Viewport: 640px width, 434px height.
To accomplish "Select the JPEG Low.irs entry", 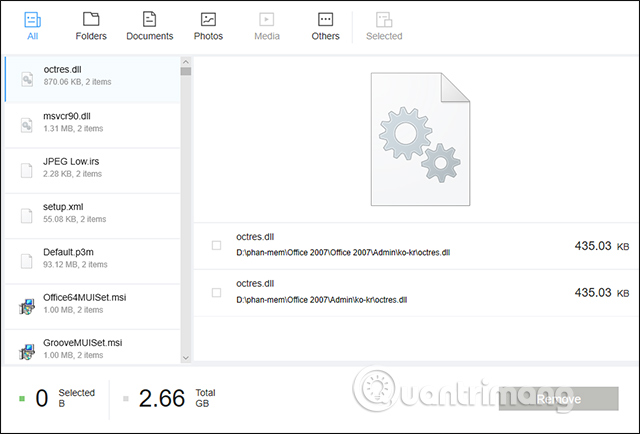I will [90, 168].
